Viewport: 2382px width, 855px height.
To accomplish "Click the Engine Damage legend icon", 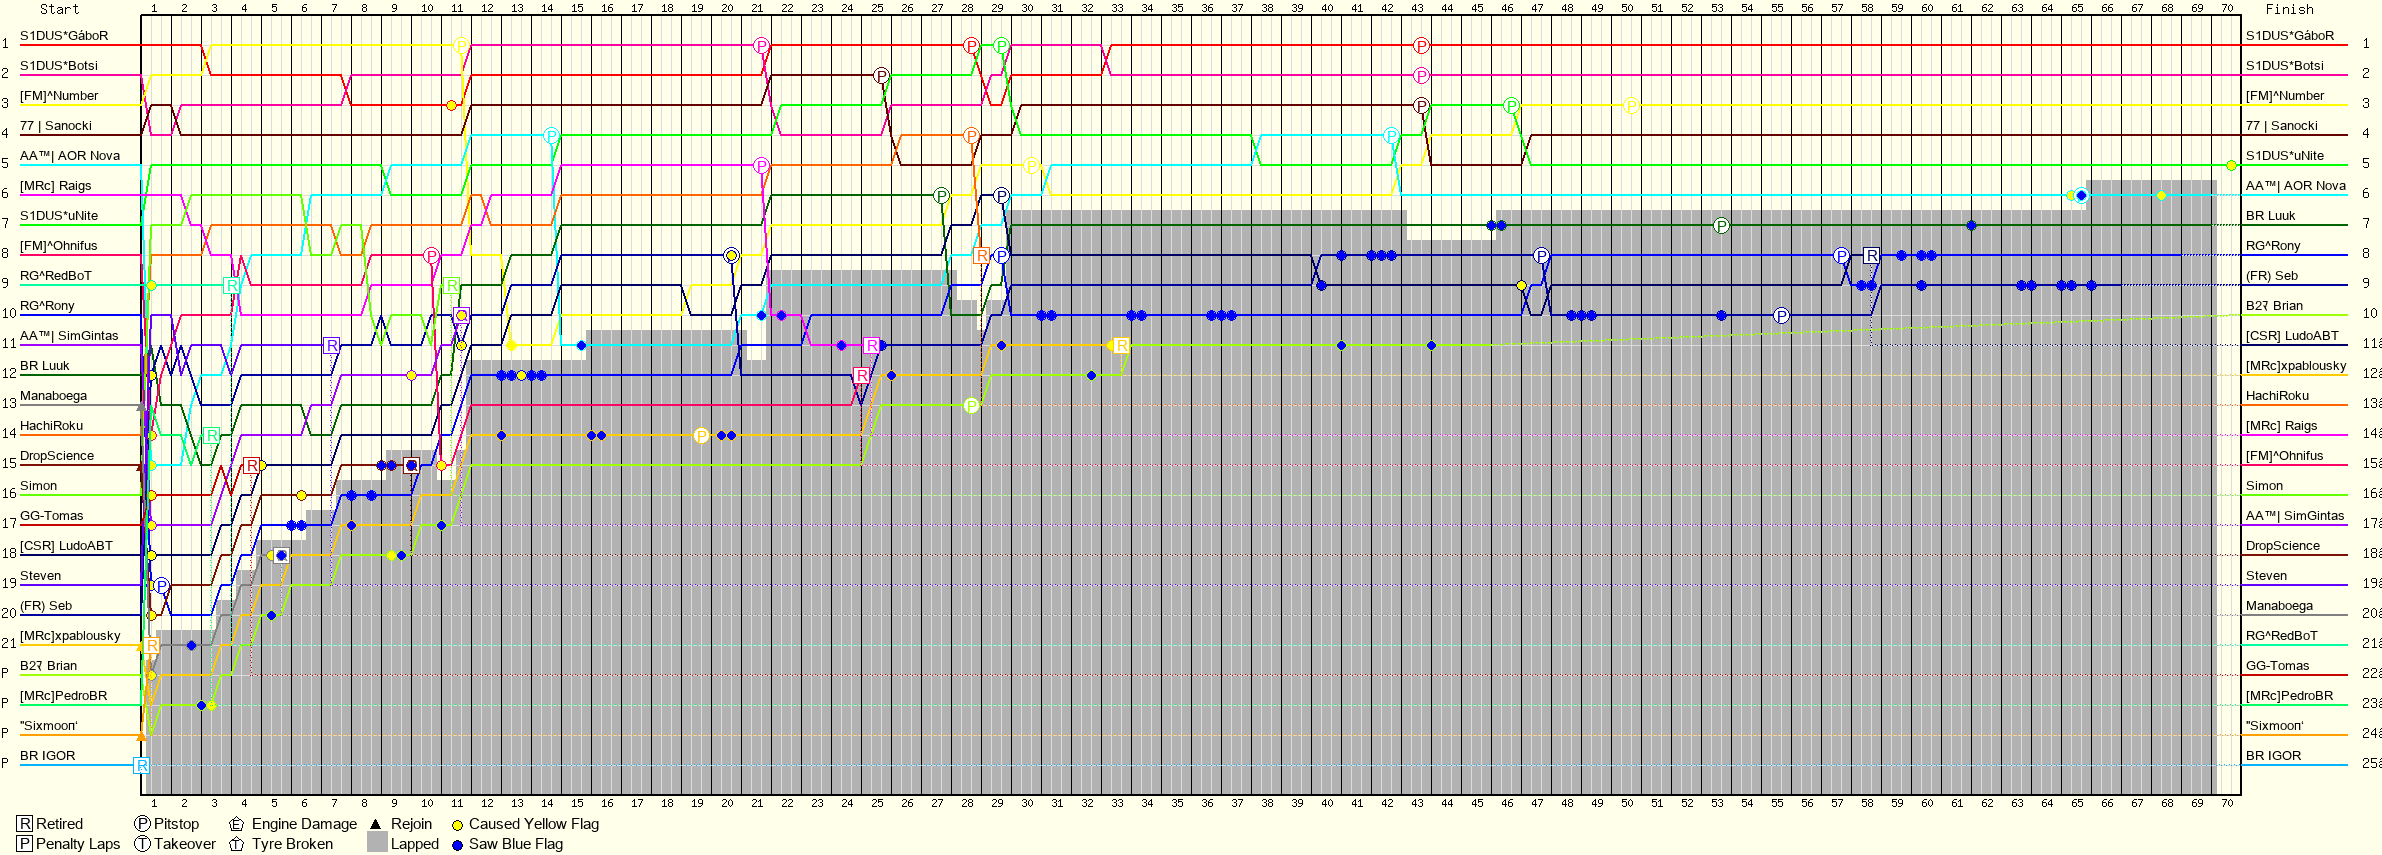I will 237,824.
